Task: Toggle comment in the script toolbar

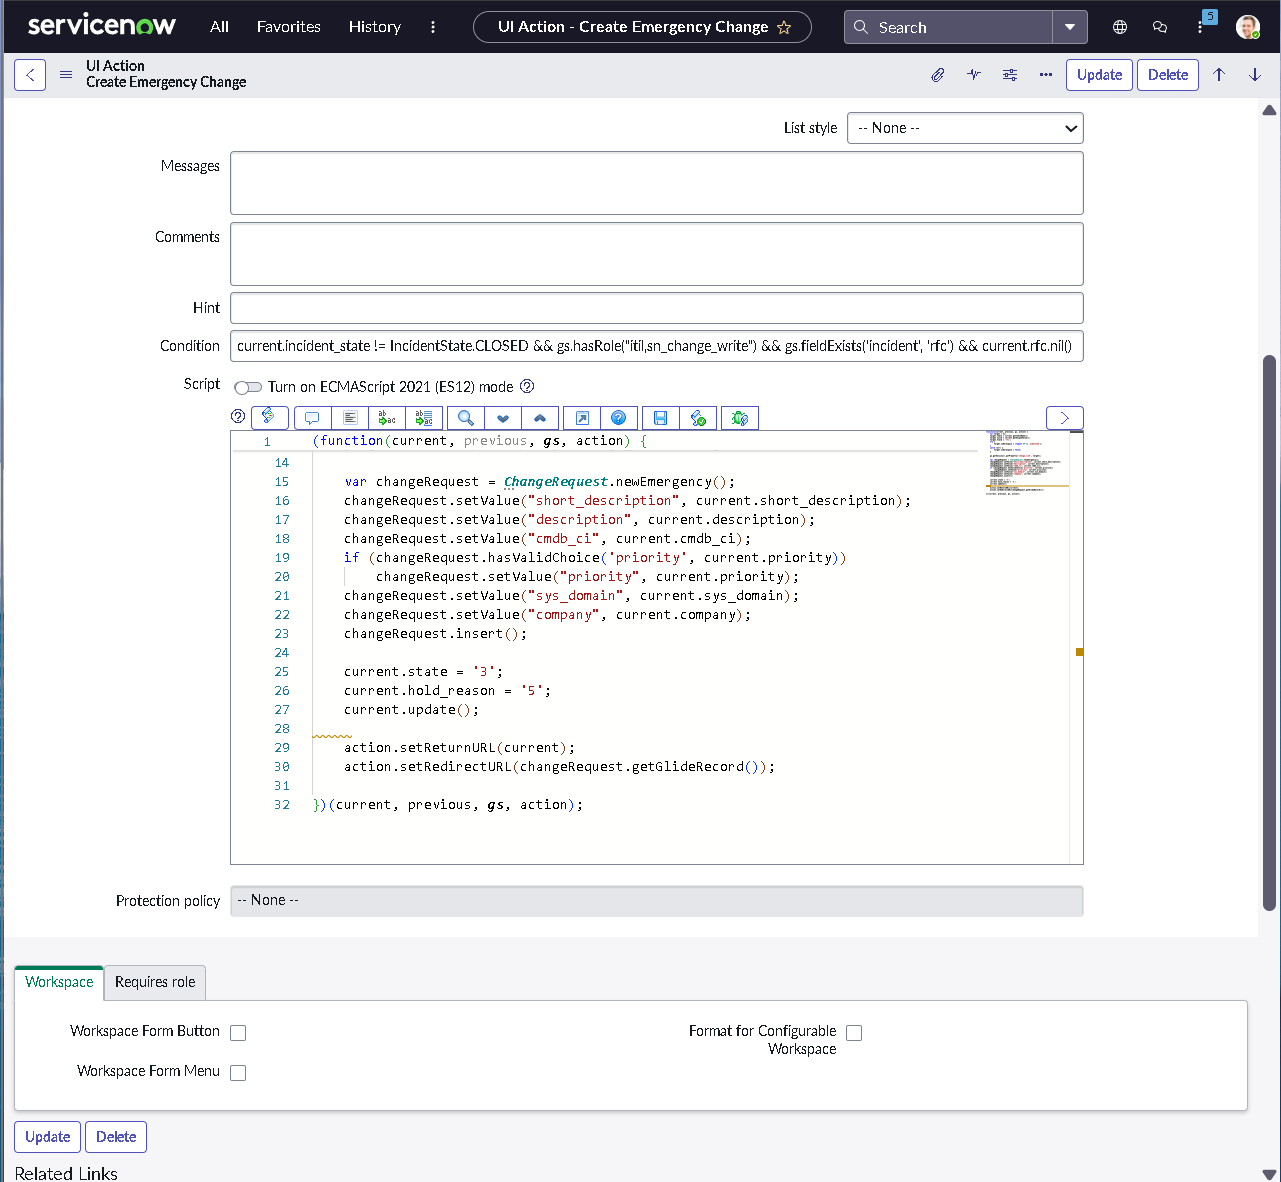Action: [312, 418]
